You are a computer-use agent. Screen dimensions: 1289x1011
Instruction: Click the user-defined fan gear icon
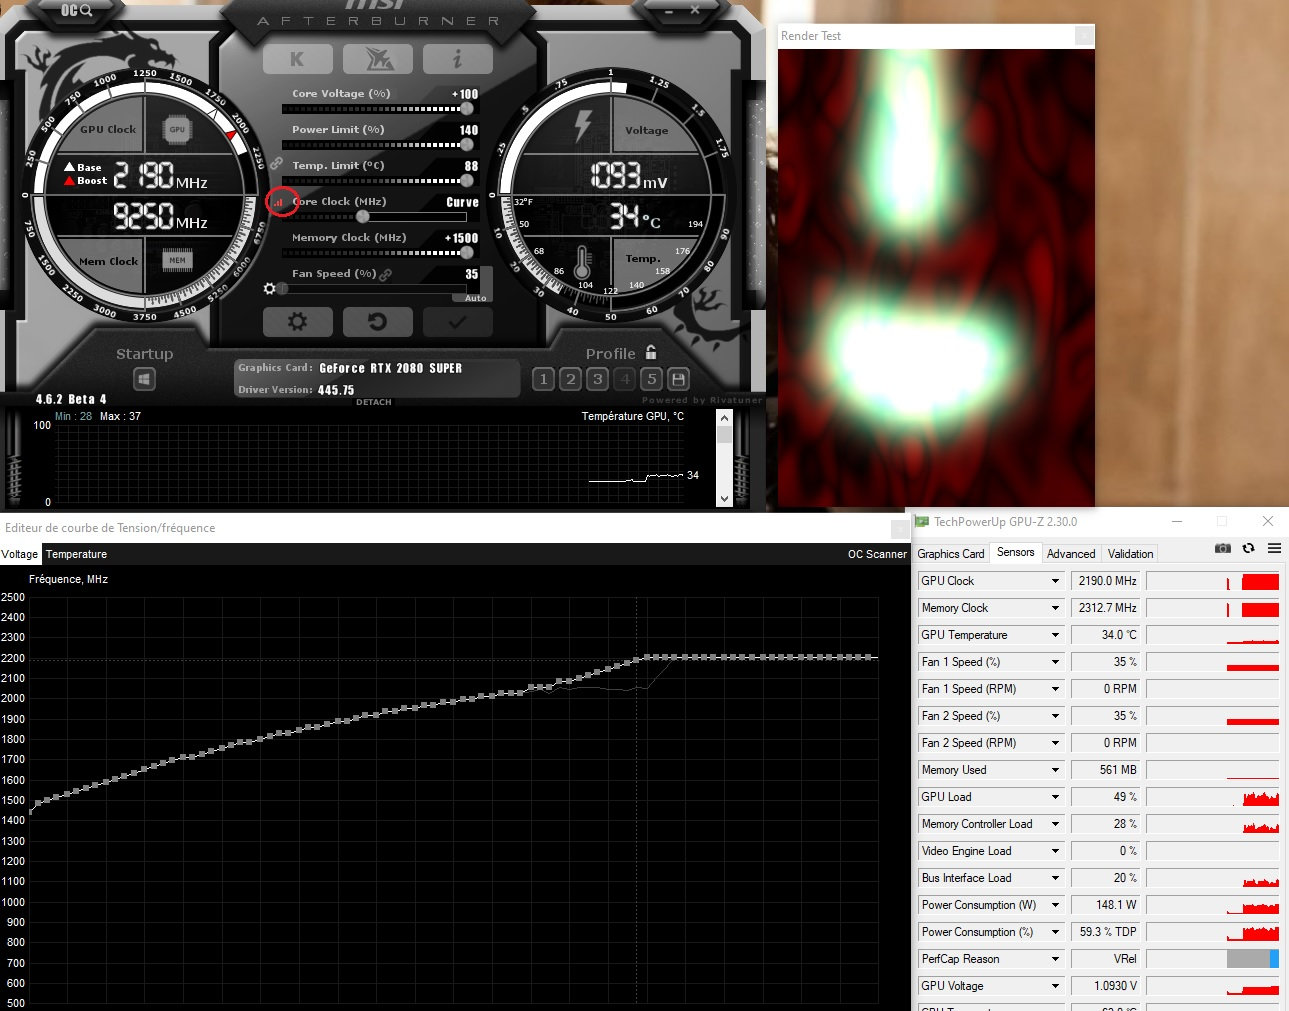[x=269, y=289]
